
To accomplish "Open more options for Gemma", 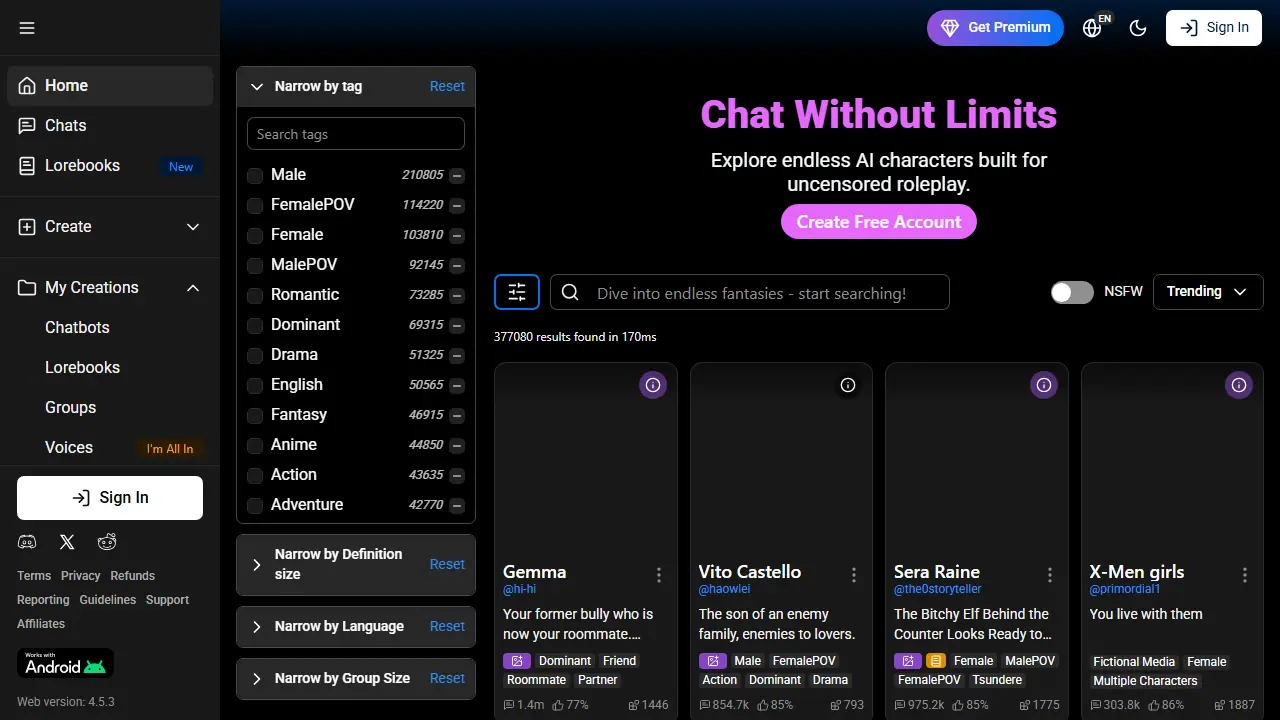I will coord(659,575).
